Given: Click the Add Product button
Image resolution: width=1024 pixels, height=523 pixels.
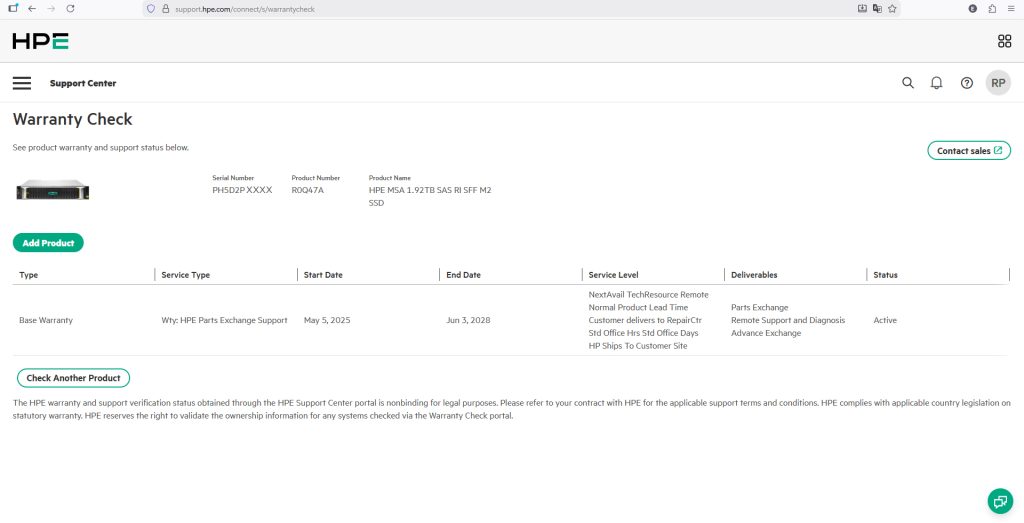Looking at the screenshot, I should [48, 243].
